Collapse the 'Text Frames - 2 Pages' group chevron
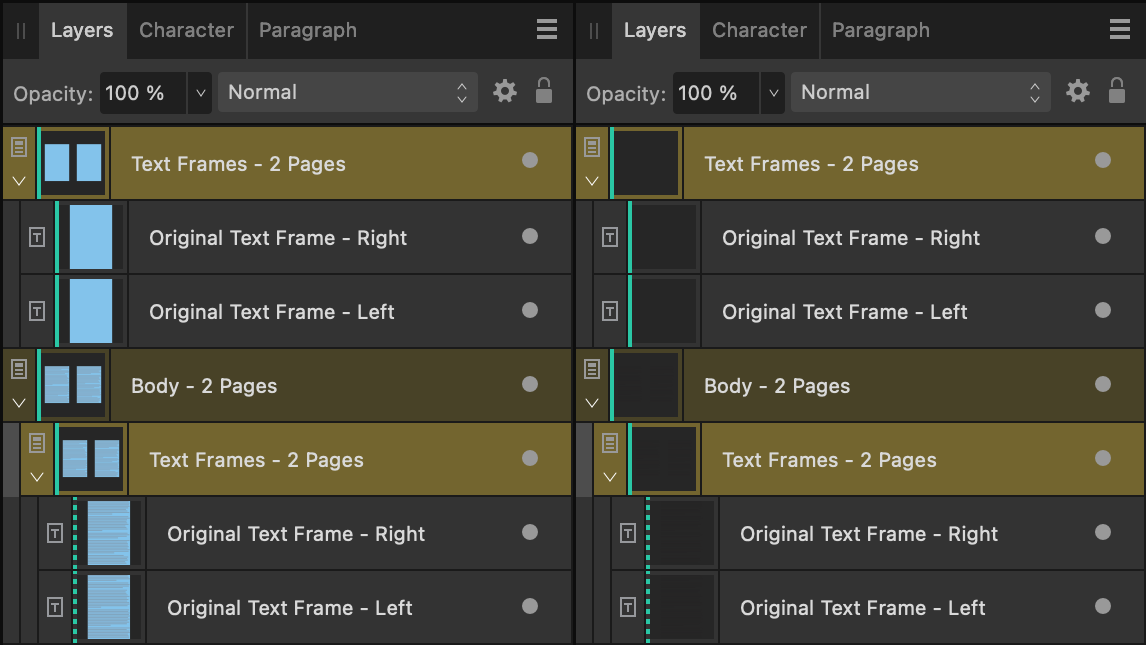 (x=18, y=178)
